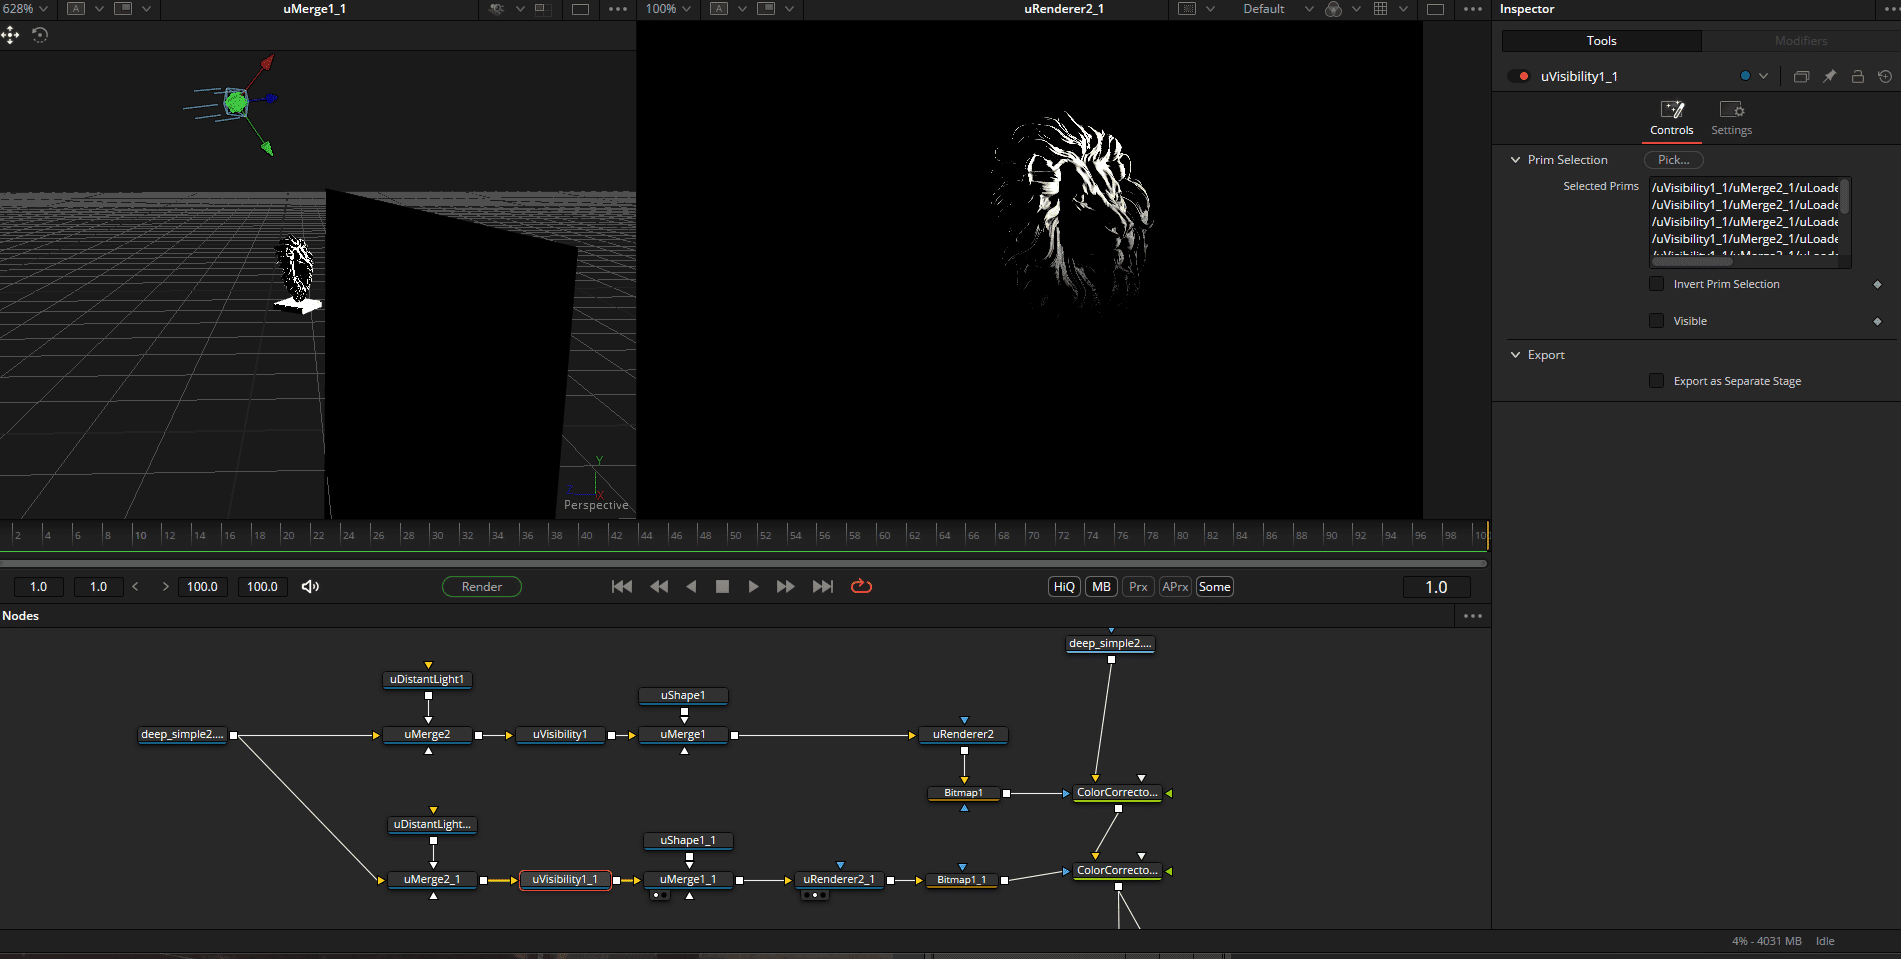Image resolution: width=1901 pixels, height=959 pixels.
Task: Pin the uVisibility1_1 Inspector panel
Action: point(1830,76)
